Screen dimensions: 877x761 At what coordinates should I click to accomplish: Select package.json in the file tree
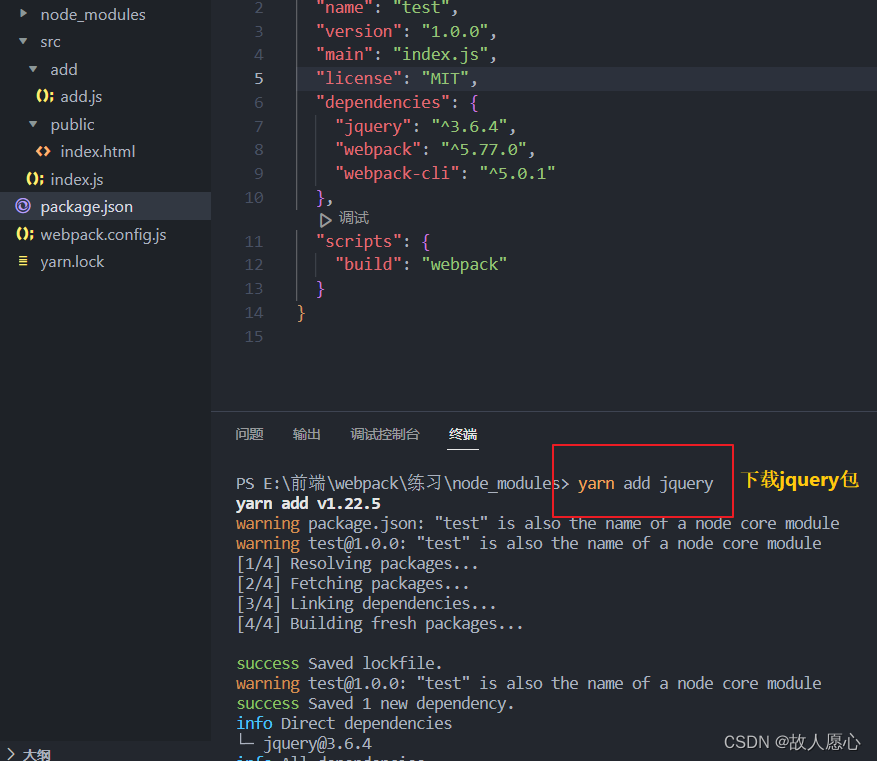[87, 207]
